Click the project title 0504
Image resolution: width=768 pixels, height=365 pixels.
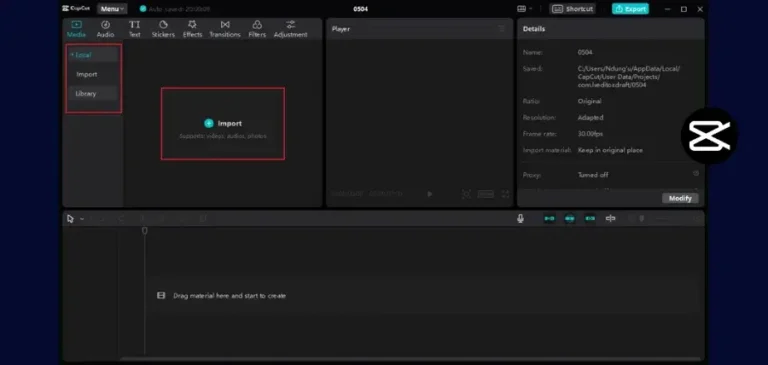(360, 9)
